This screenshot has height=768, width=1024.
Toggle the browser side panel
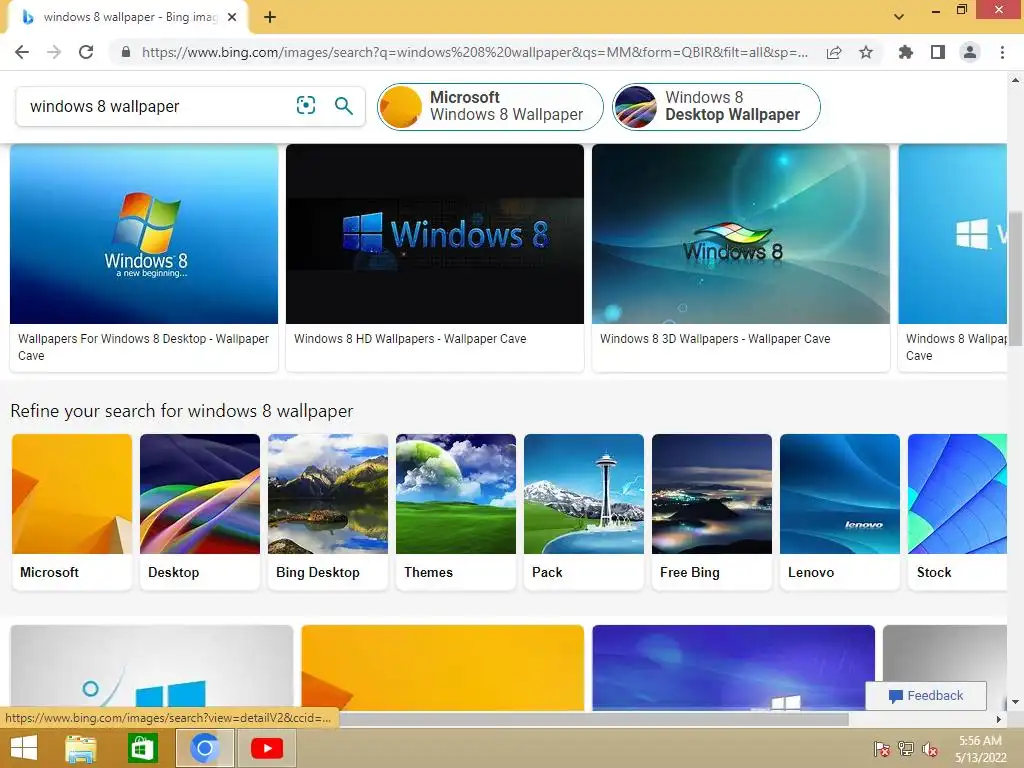tap(938, 52)
